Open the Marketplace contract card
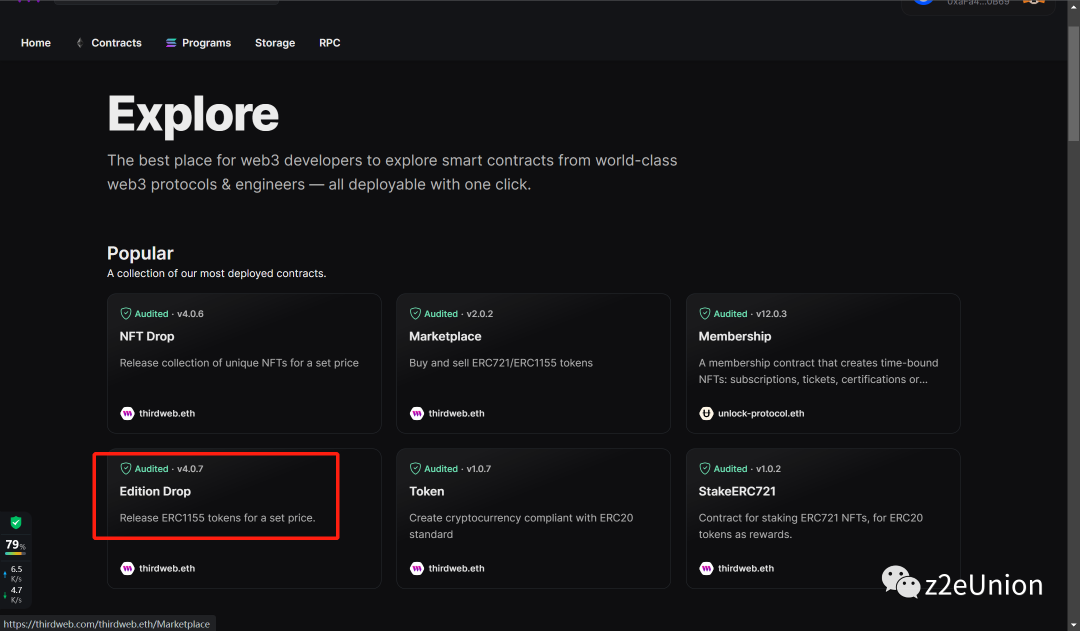The width and height of the screenshot is (1080, 631). coord(533,363)
